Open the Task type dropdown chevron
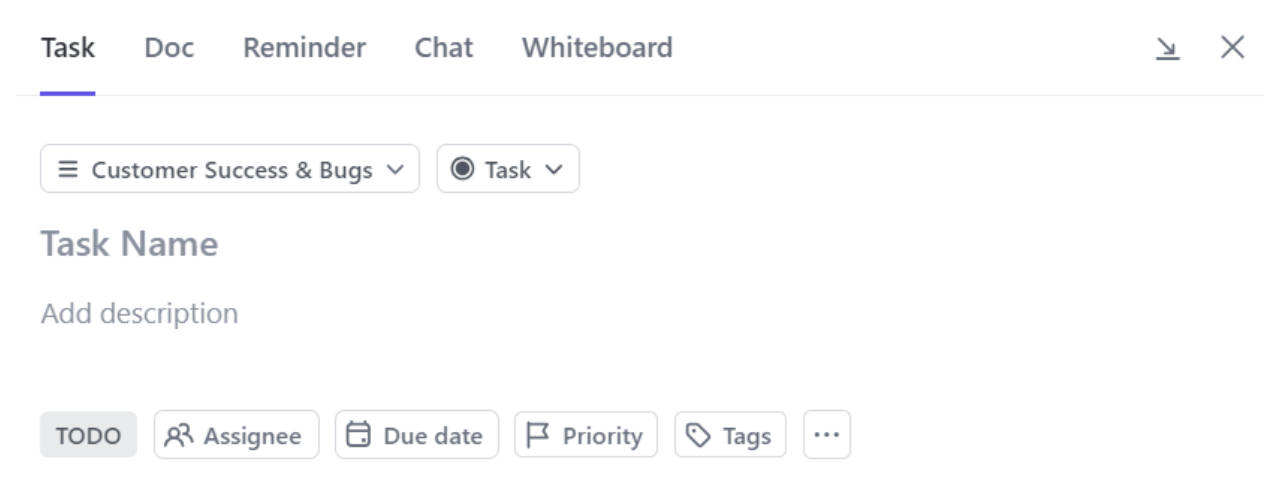The image size is (1274, 496). point(554,170)
